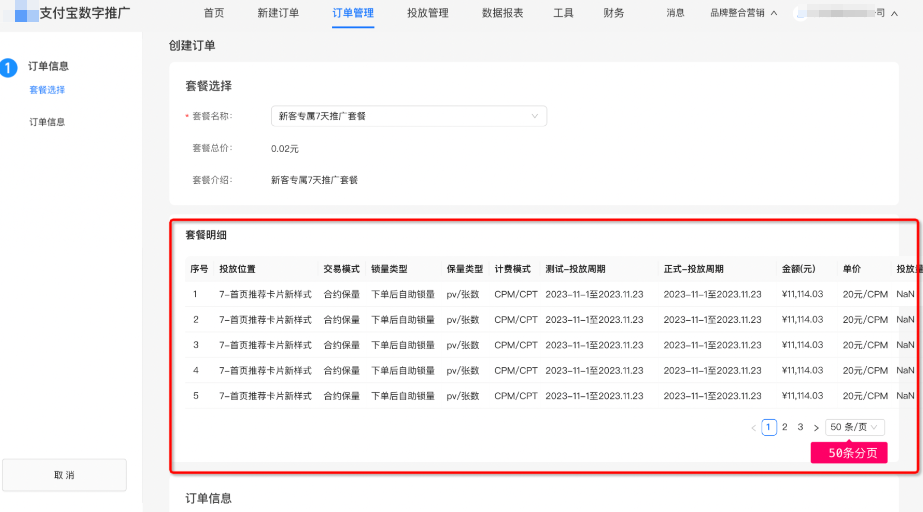Viewport: 923px width, 512px height.
Task: Open the 首页 tab
Action: [214, 13]
